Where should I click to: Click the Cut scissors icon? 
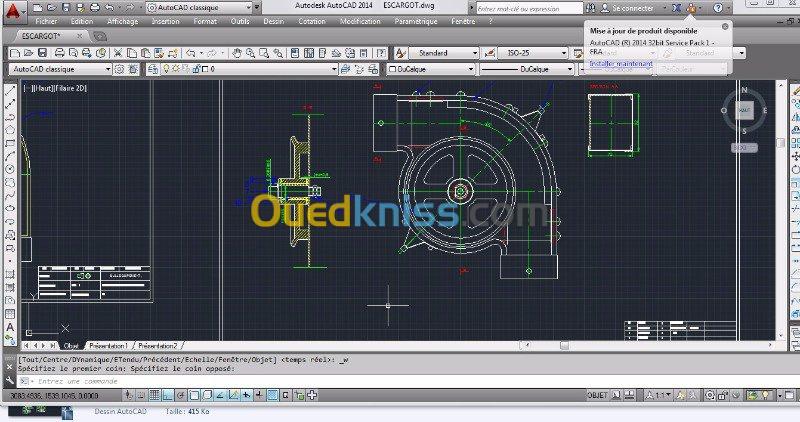[x=118, y=53]
